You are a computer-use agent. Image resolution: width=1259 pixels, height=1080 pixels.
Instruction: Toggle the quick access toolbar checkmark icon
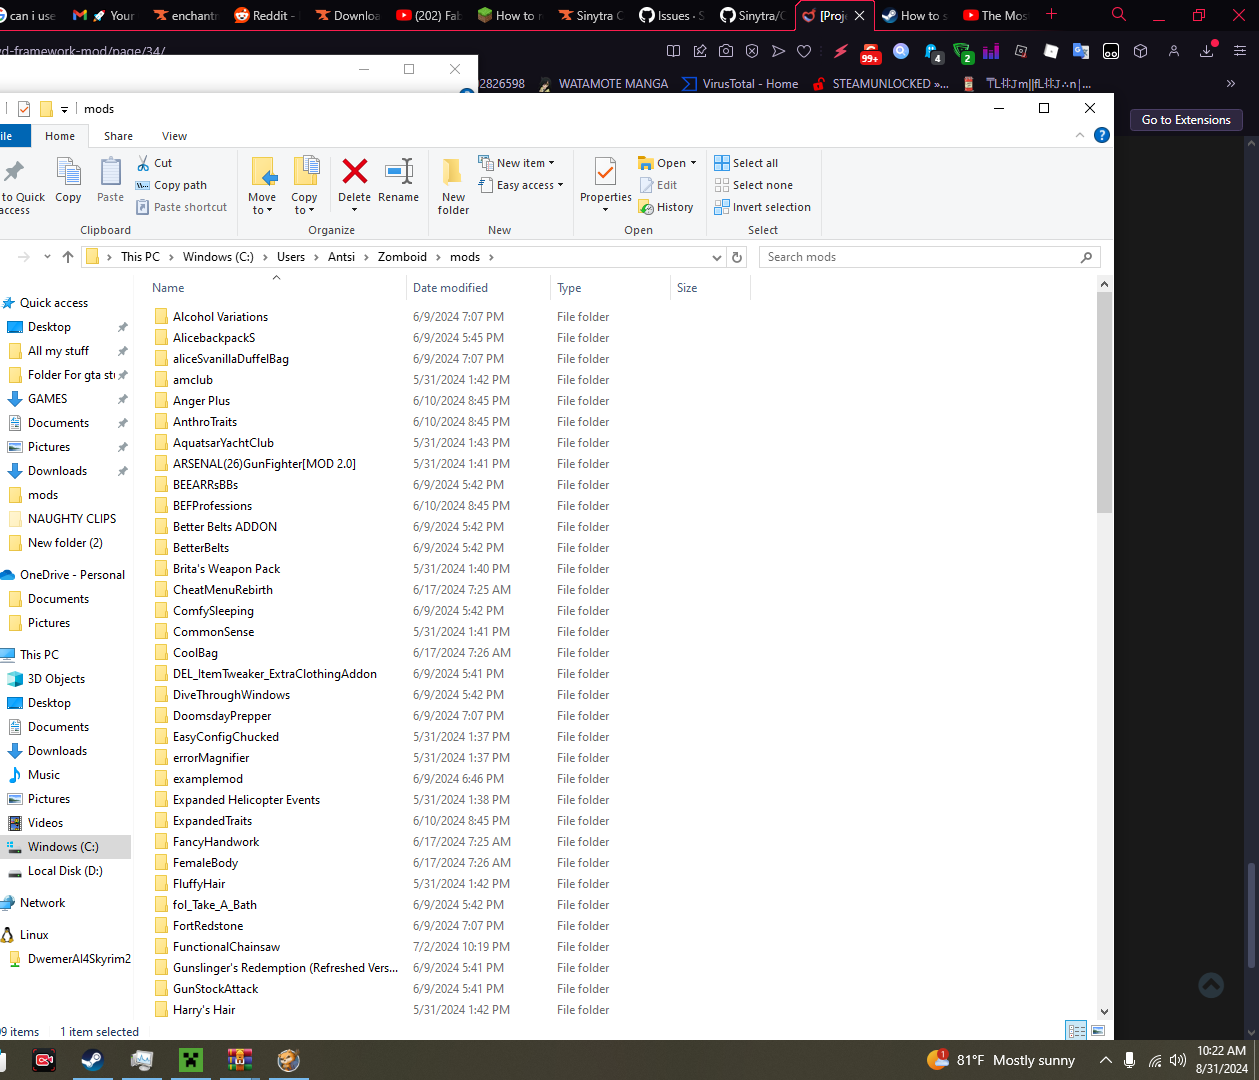[24, 109]
